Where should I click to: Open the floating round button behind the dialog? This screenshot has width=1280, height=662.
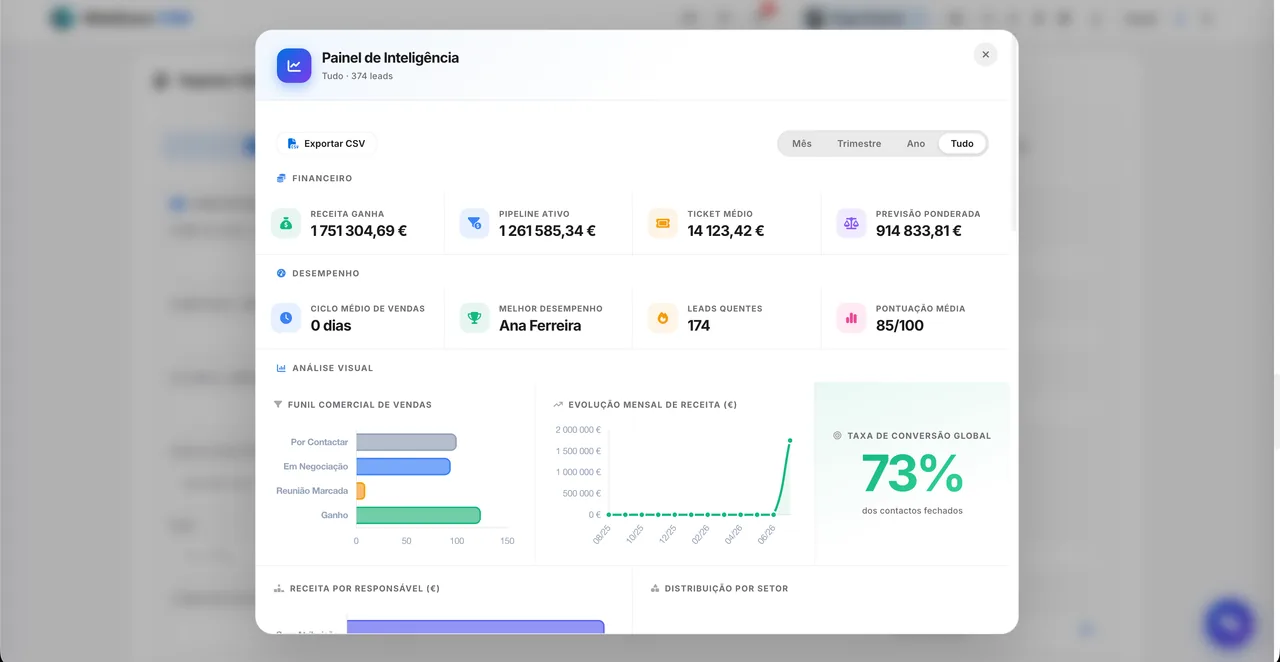click(1229, 623)
